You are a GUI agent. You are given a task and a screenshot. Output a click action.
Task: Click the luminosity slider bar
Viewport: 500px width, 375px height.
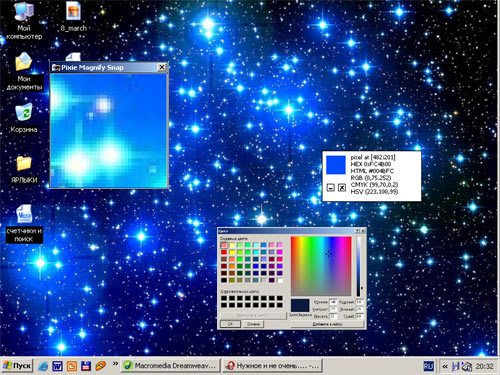coord(358,266)
